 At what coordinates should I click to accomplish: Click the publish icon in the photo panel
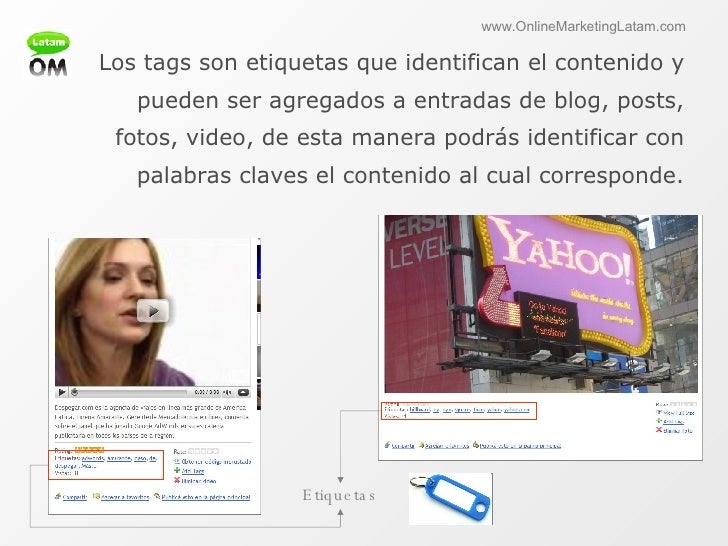tap(476, 445)
